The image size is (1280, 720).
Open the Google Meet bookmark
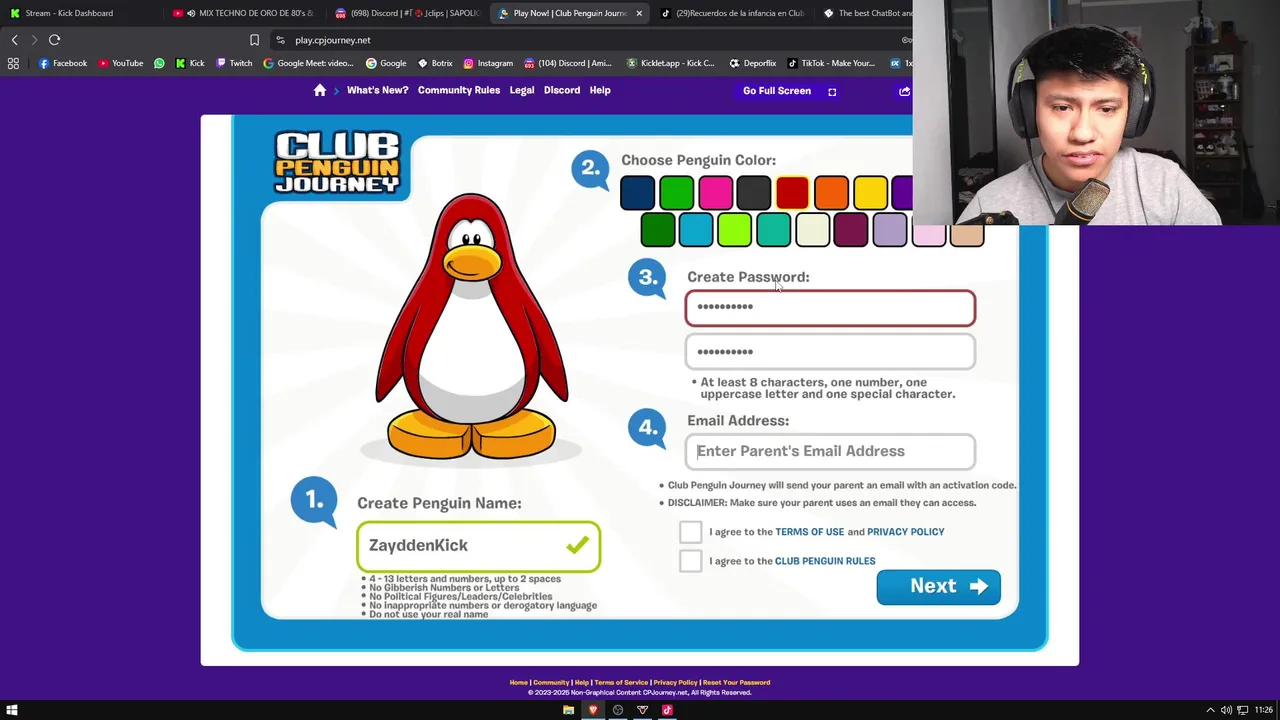pos(308,63)
